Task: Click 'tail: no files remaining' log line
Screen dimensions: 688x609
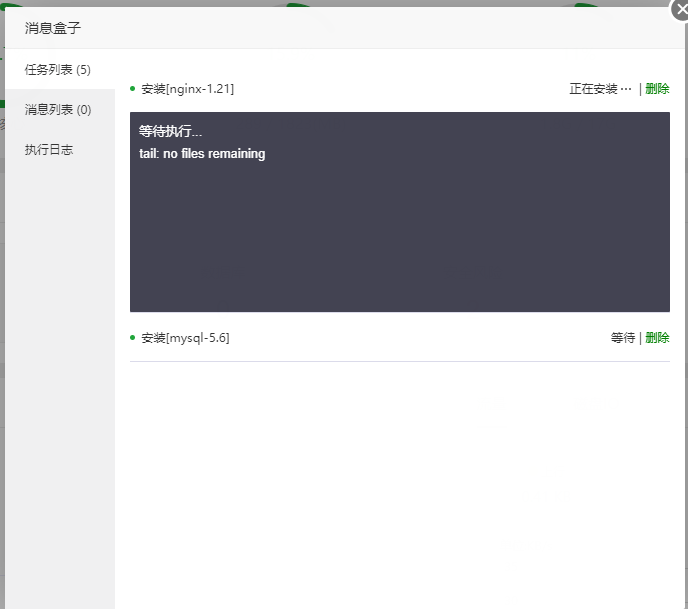Action: tap(202, 154)
